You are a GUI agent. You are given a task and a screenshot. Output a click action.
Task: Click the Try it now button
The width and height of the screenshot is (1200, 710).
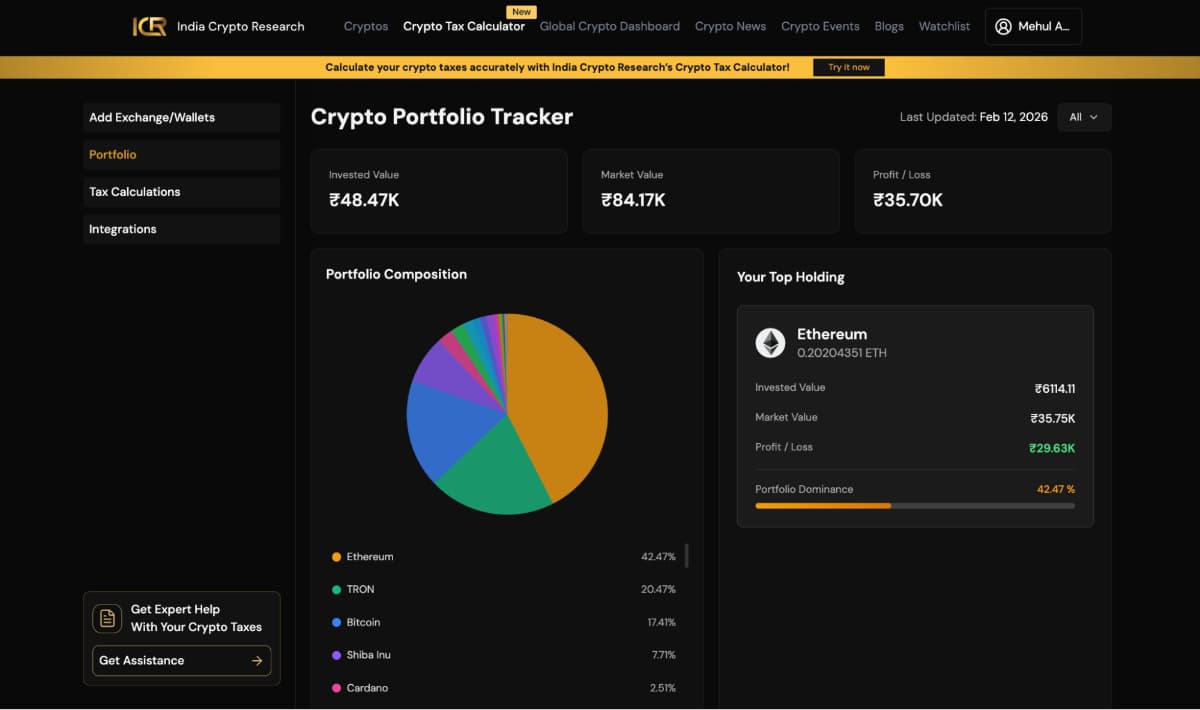849,68
